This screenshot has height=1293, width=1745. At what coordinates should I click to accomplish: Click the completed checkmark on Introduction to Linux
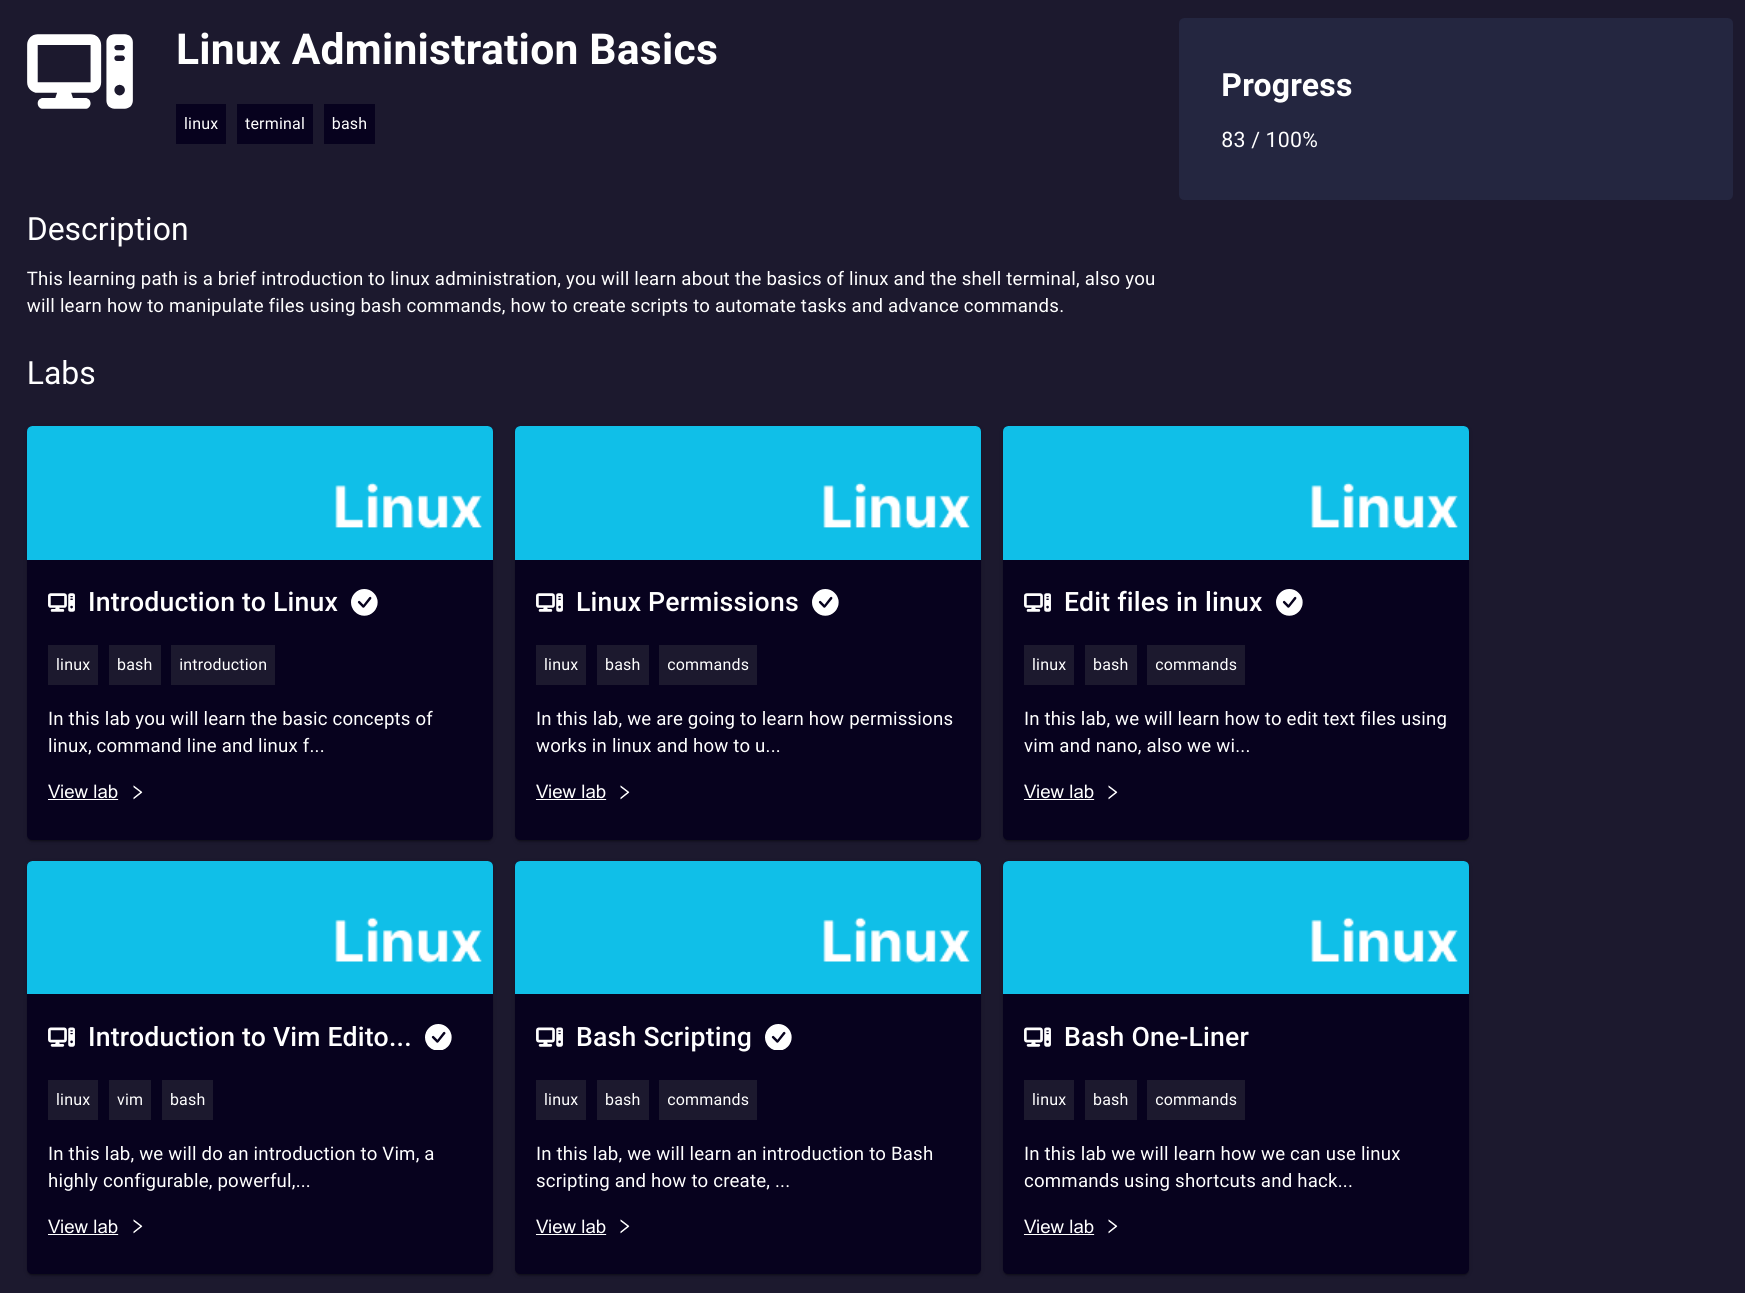click(365, 602)
